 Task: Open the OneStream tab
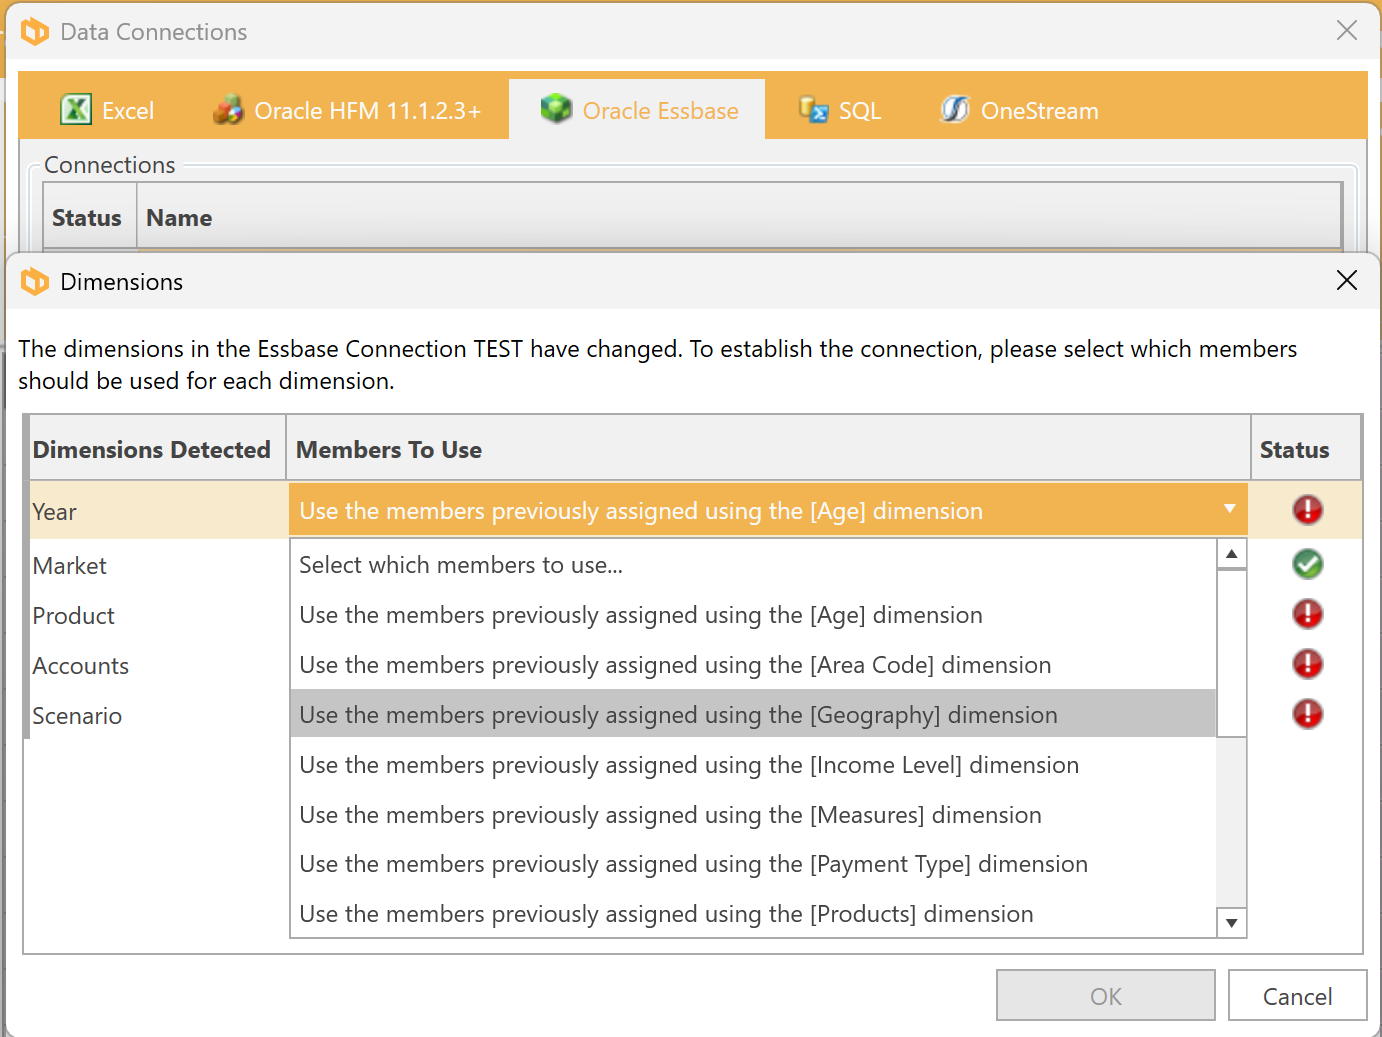point(1019,110)
